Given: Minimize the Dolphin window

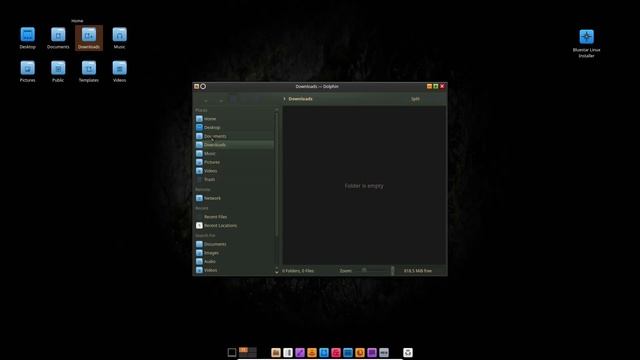Looking at the screenshot, I should point(429,87).
